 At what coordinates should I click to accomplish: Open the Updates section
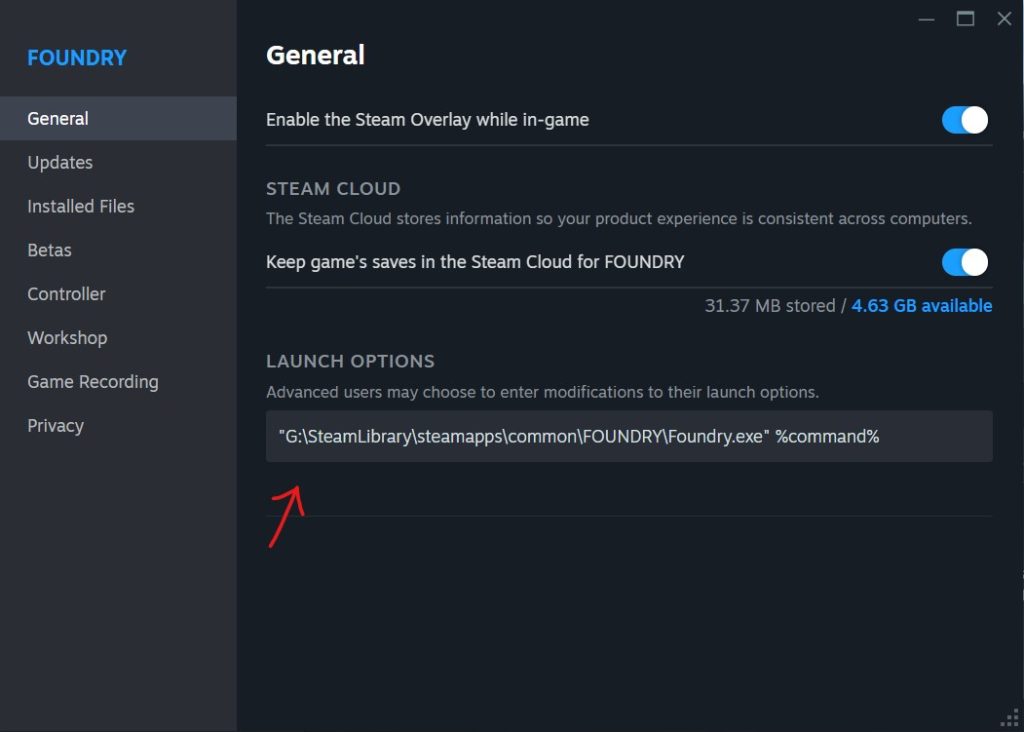(60, 162)
